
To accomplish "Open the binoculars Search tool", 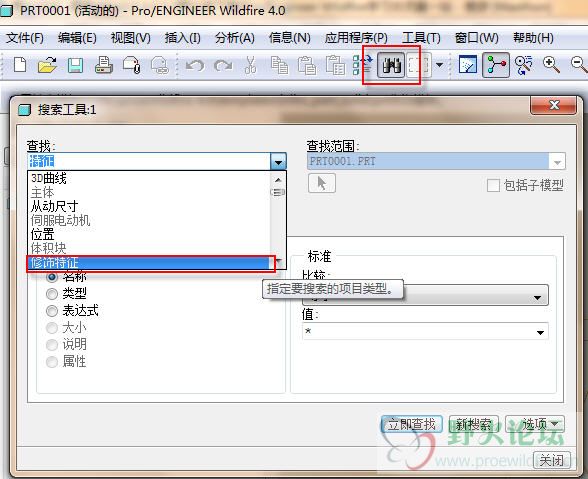I will [391, 65].
